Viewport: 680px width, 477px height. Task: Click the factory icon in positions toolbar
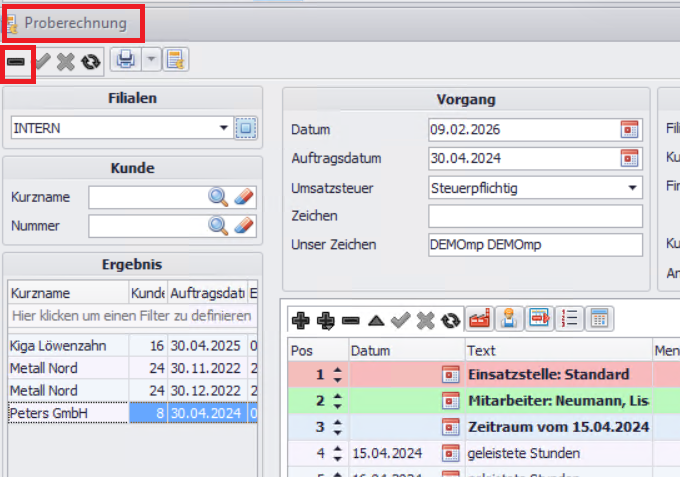pos(480,320)
